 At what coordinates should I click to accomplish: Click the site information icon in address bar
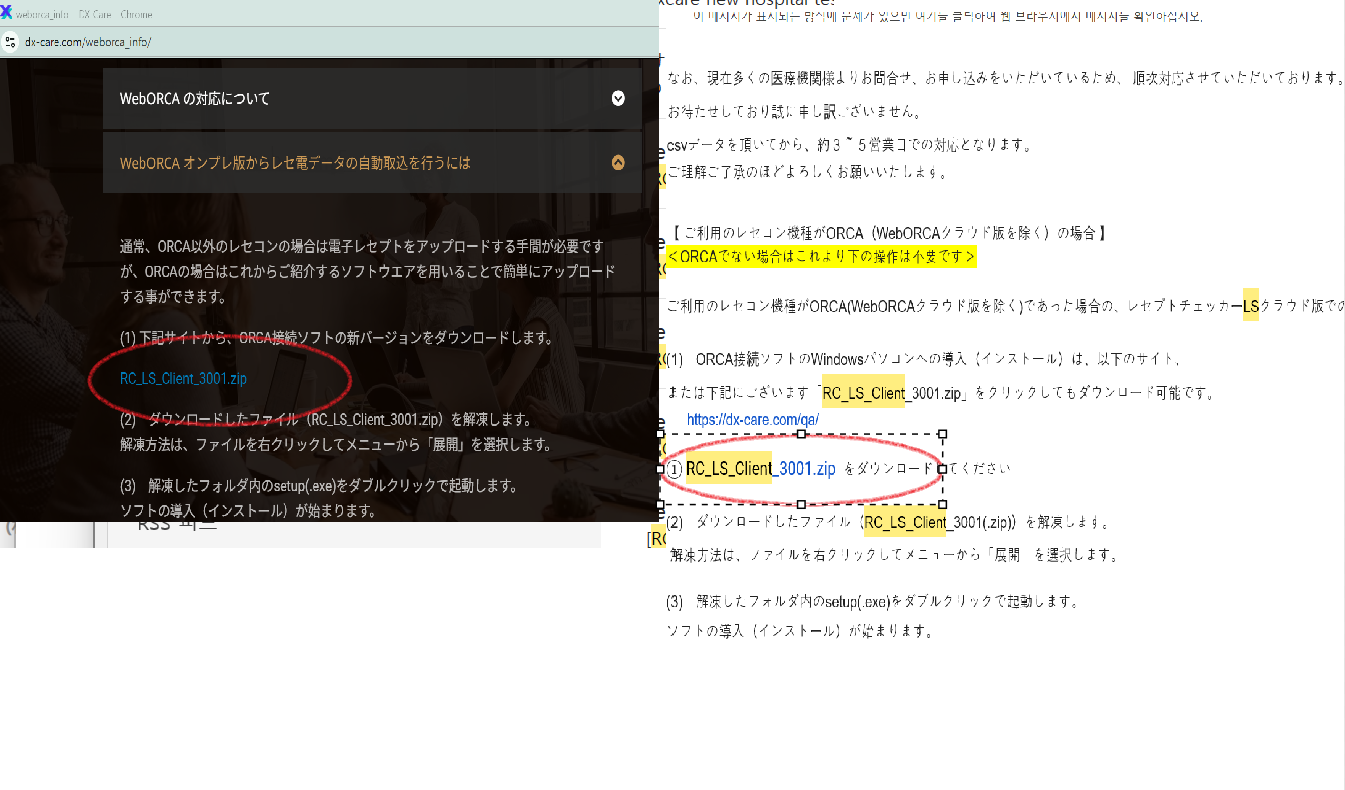(x=10, y=42)
